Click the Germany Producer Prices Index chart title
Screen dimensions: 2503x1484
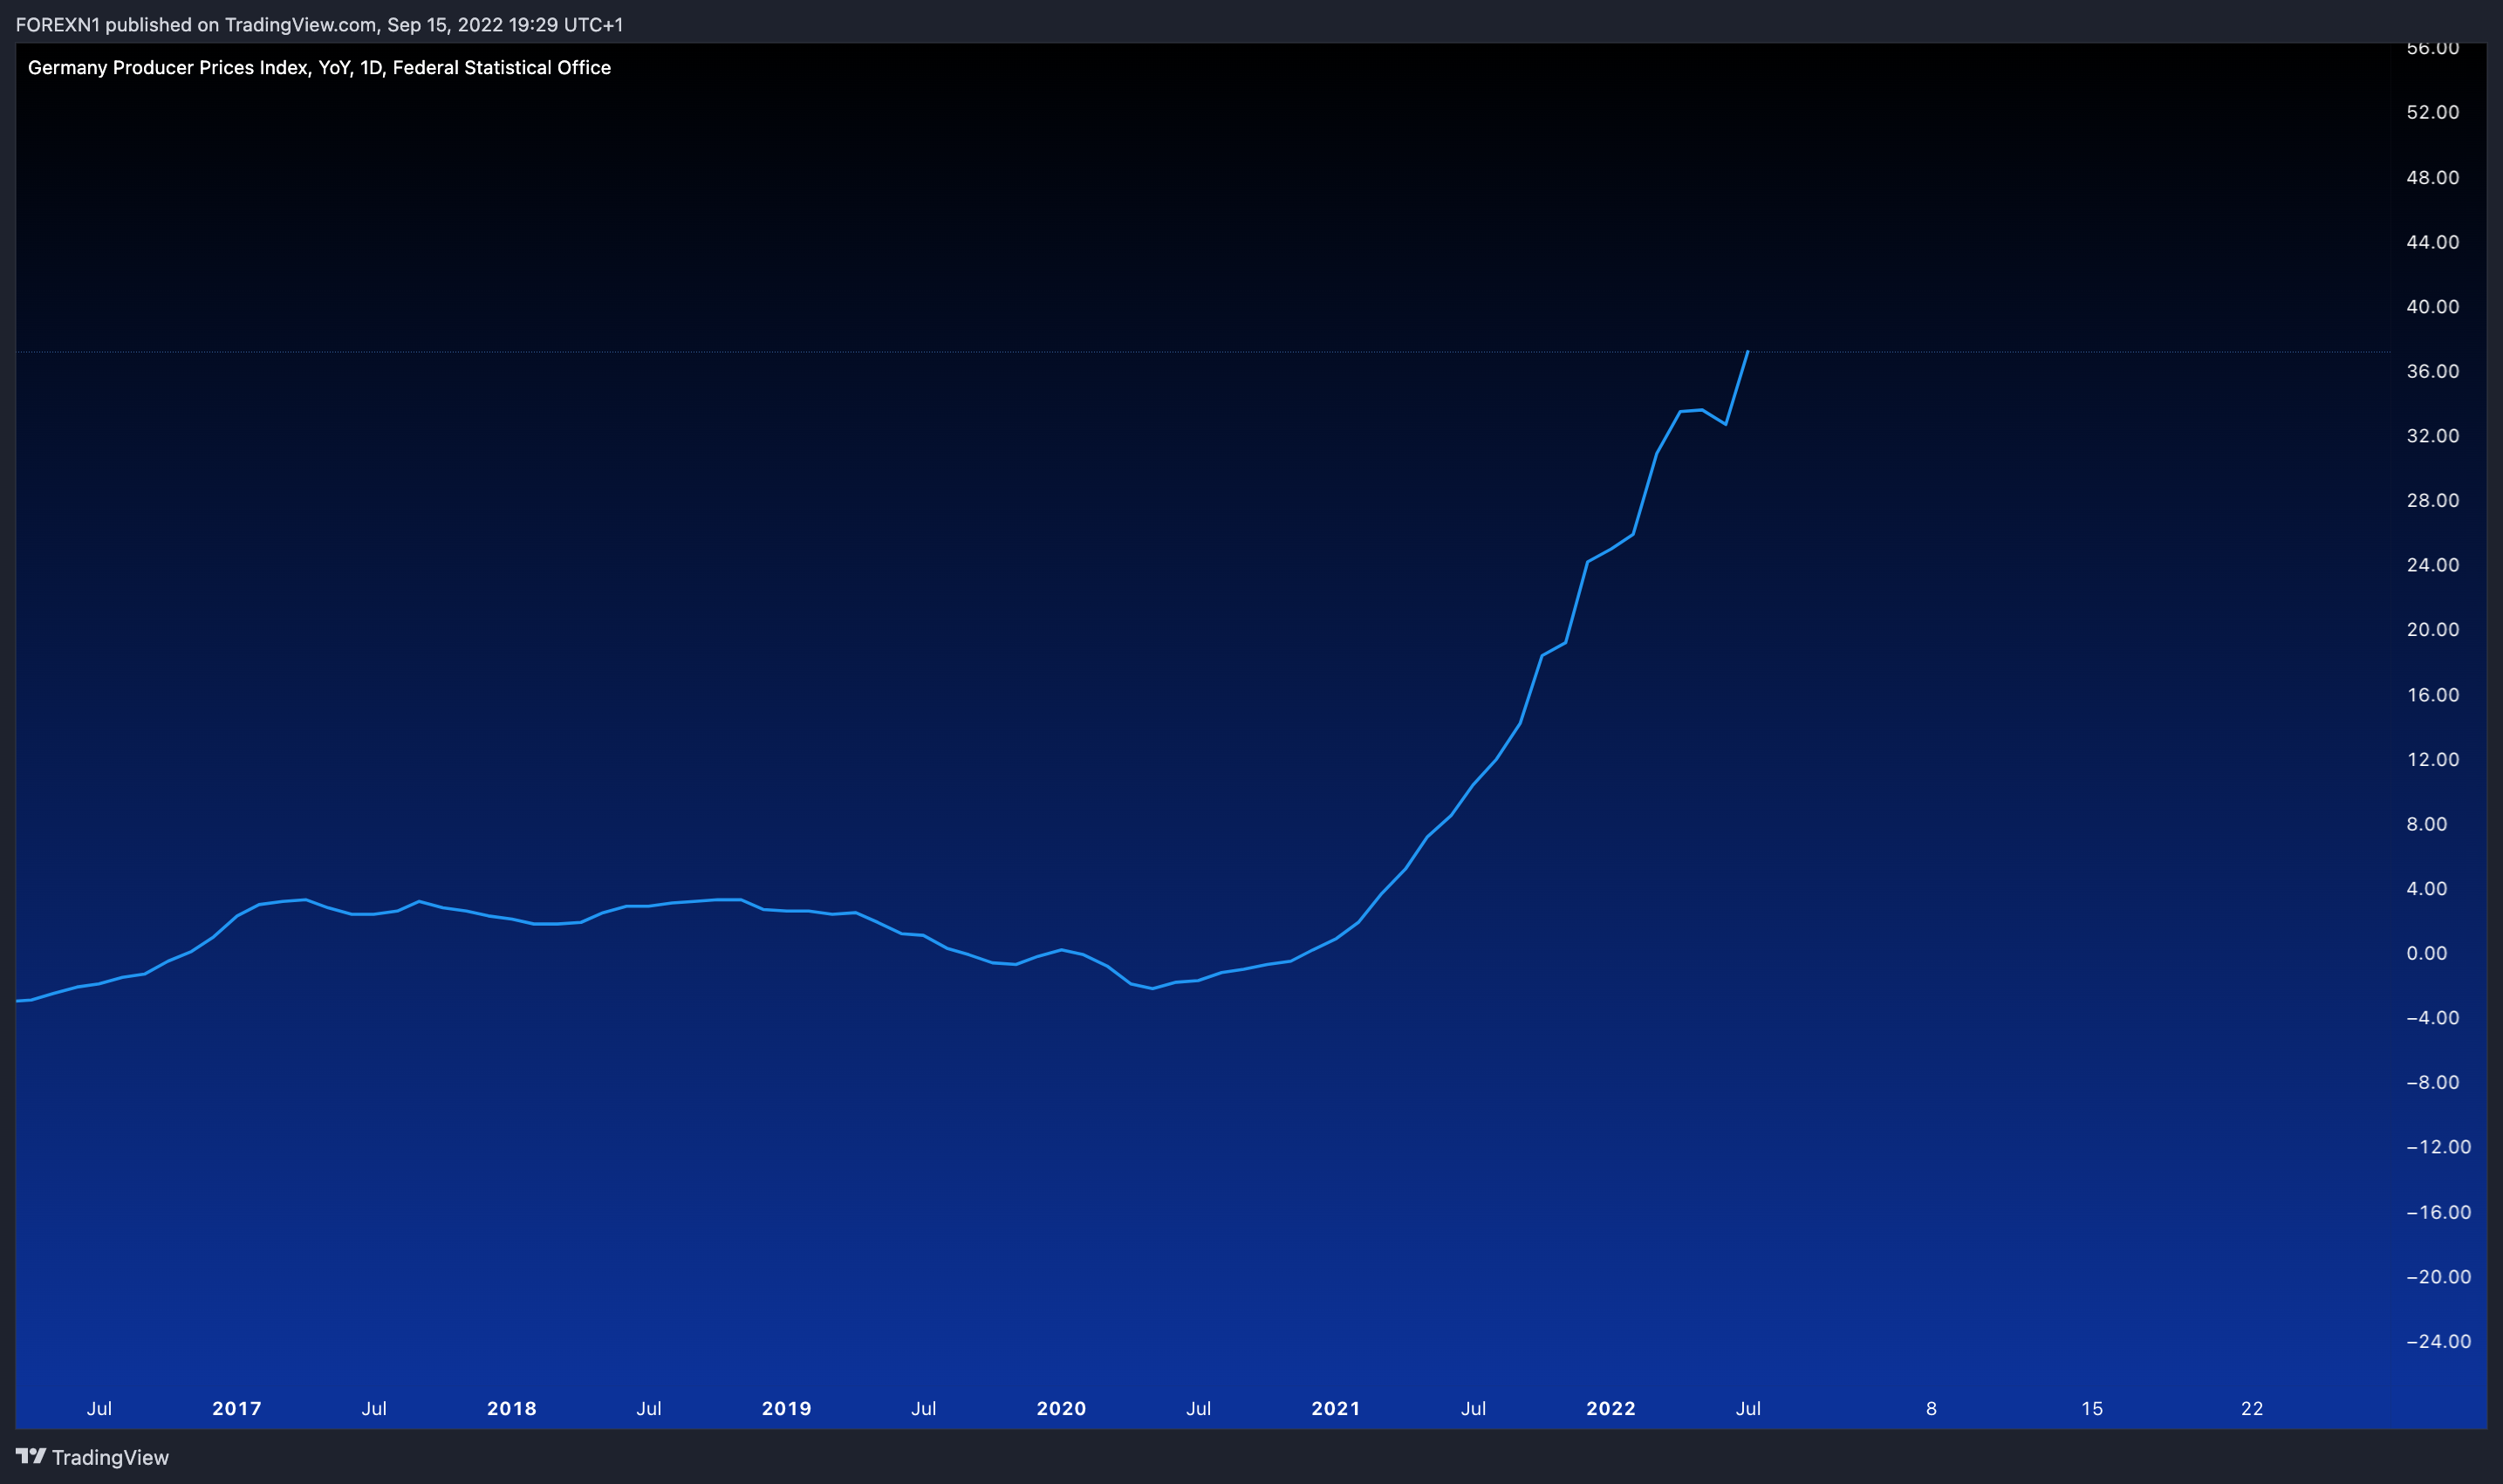319,67
